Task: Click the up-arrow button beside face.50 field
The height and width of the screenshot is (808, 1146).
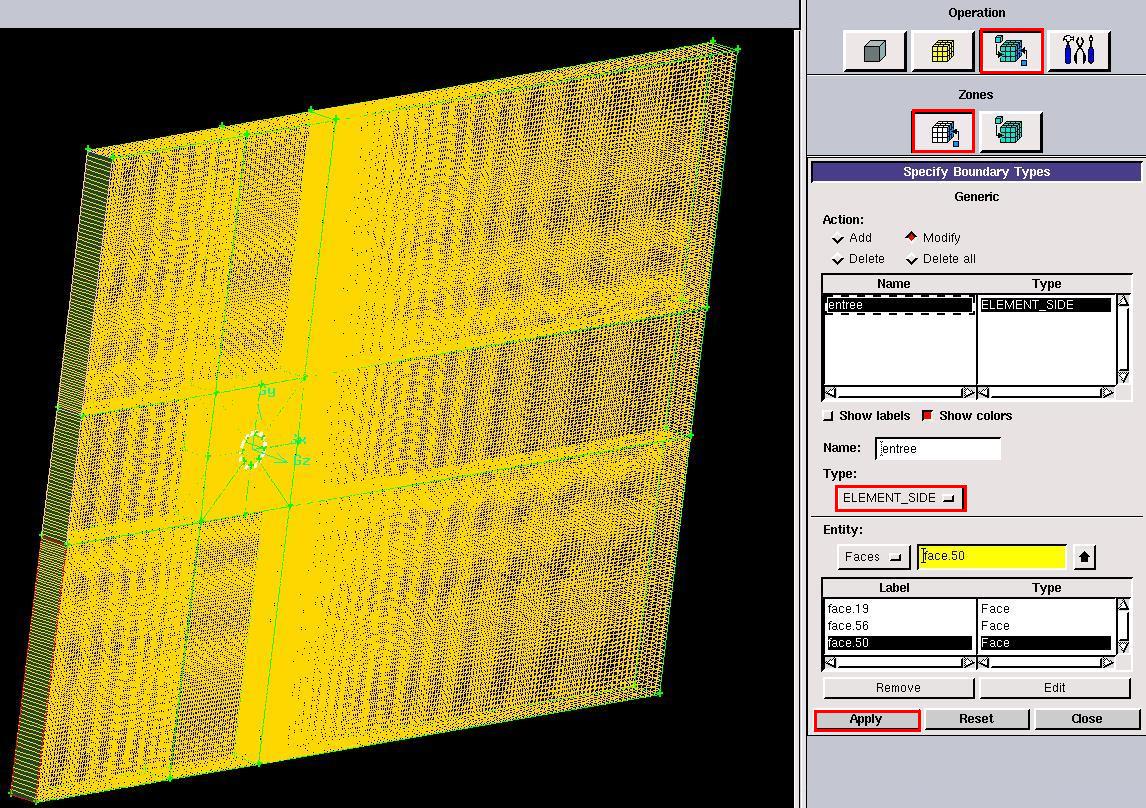Action: tap(1084, 556)
